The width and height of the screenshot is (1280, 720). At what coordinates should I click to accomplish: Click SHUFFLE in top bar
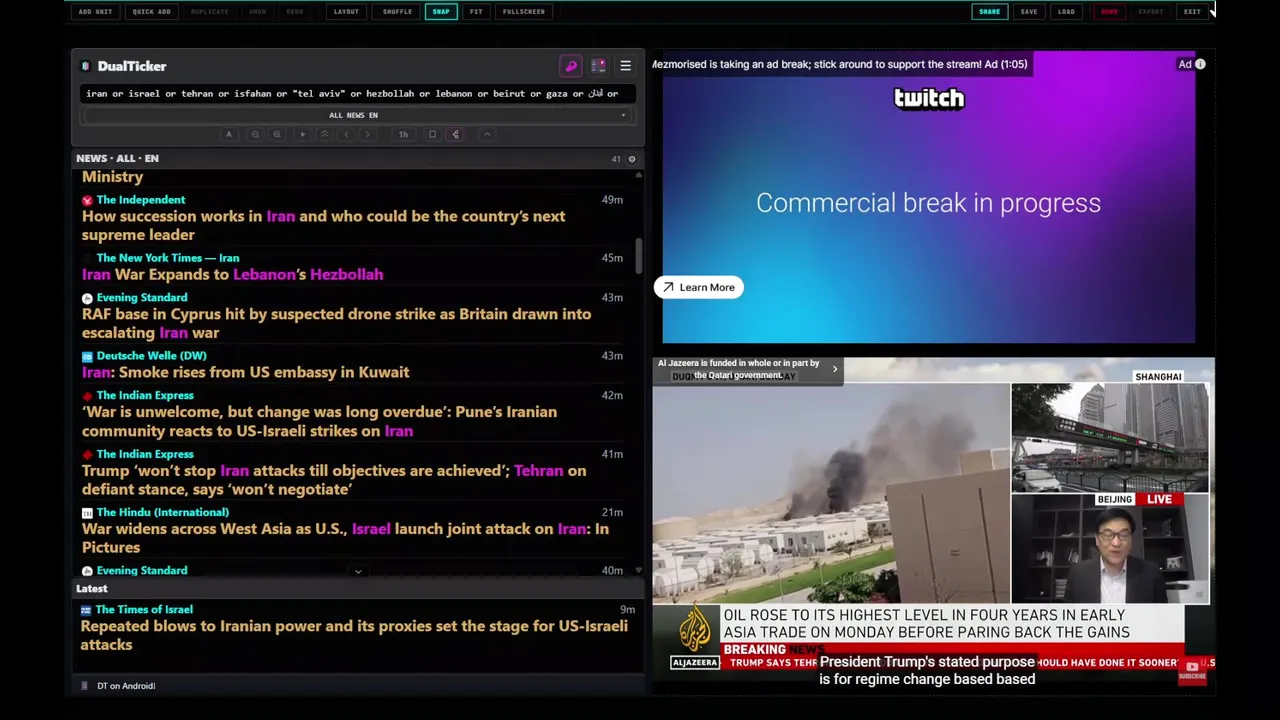397,12
